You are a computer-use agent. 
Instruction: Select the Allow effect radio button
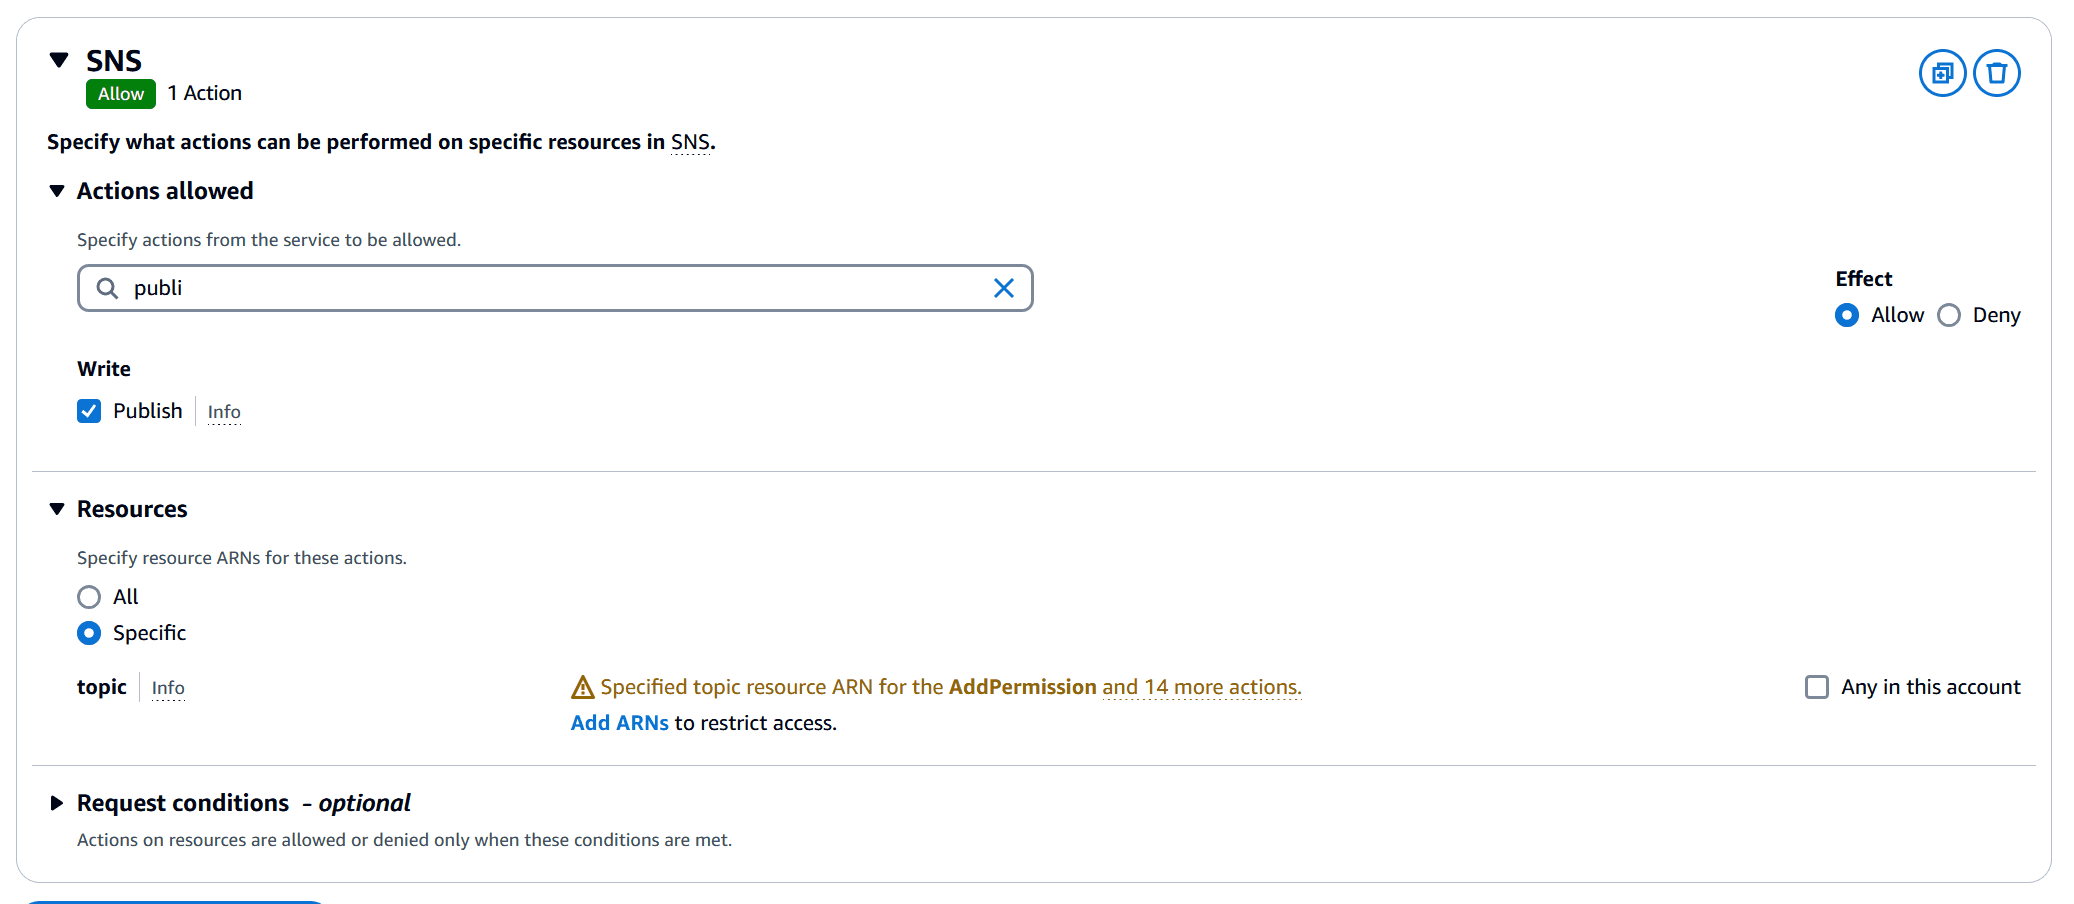(1846, 316)
